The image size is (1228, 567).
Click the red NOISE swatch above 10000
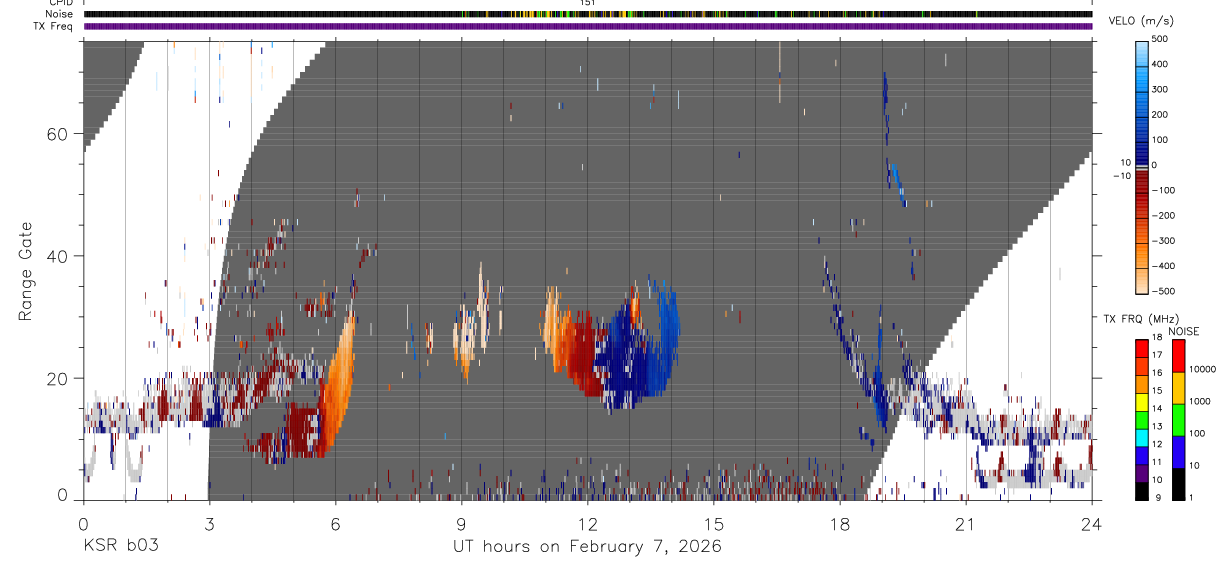(x=1178, y=356)
